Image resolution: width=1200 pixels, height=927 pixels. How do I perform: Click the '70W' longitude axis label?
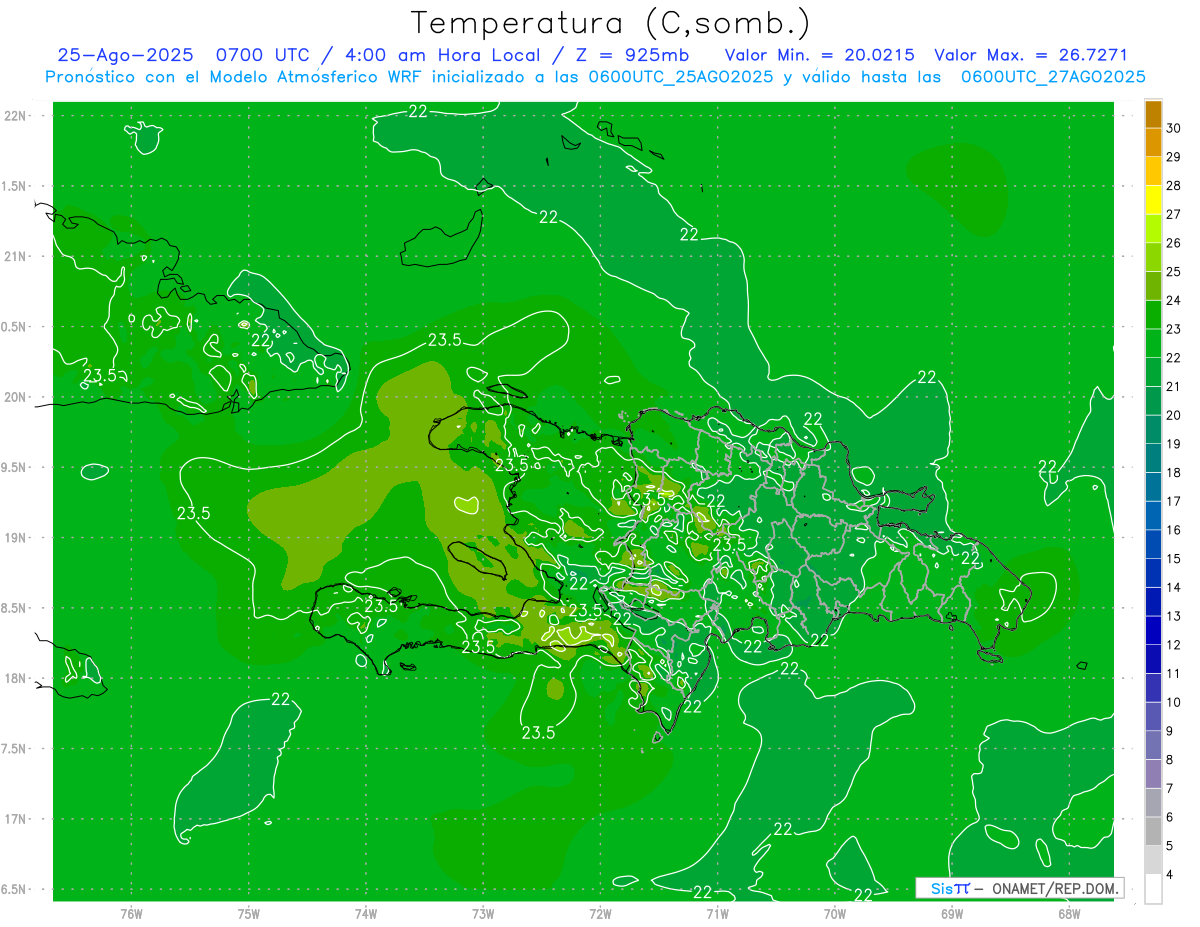835,913
